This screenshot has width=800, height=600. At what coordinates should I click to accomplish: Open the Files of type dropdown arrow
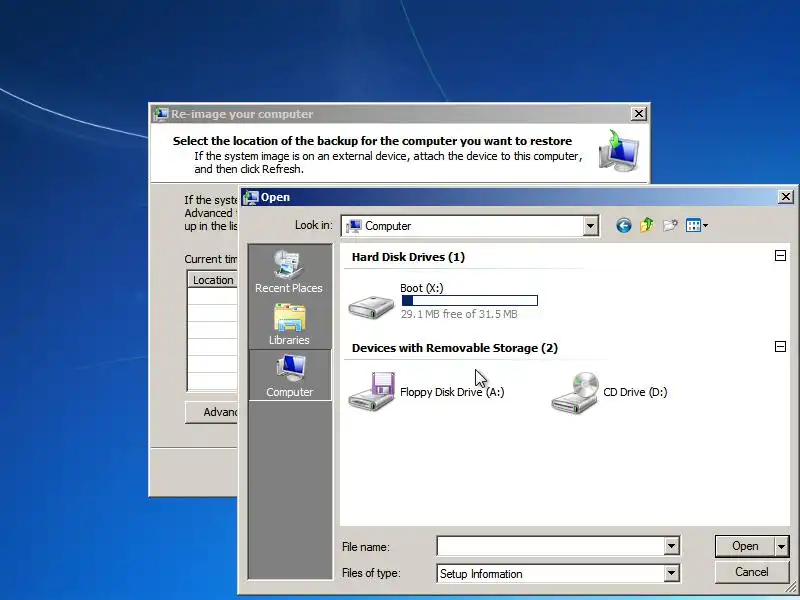671,573
